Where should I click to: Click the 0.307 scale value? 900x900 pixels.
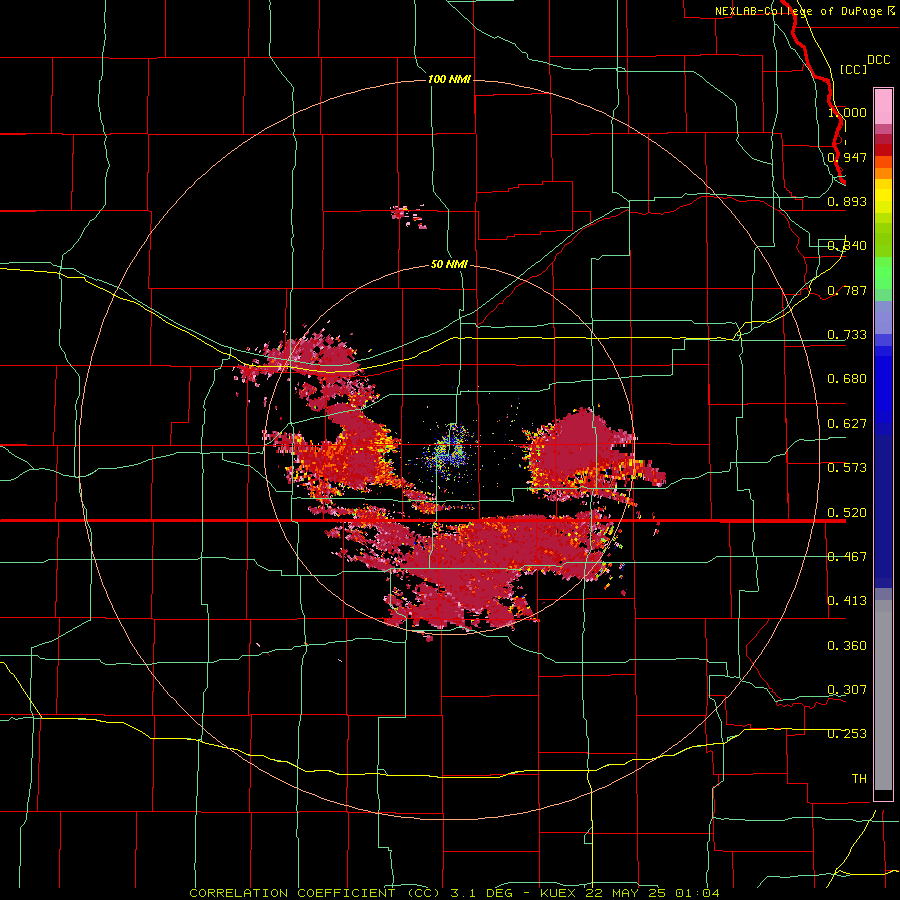847,690
